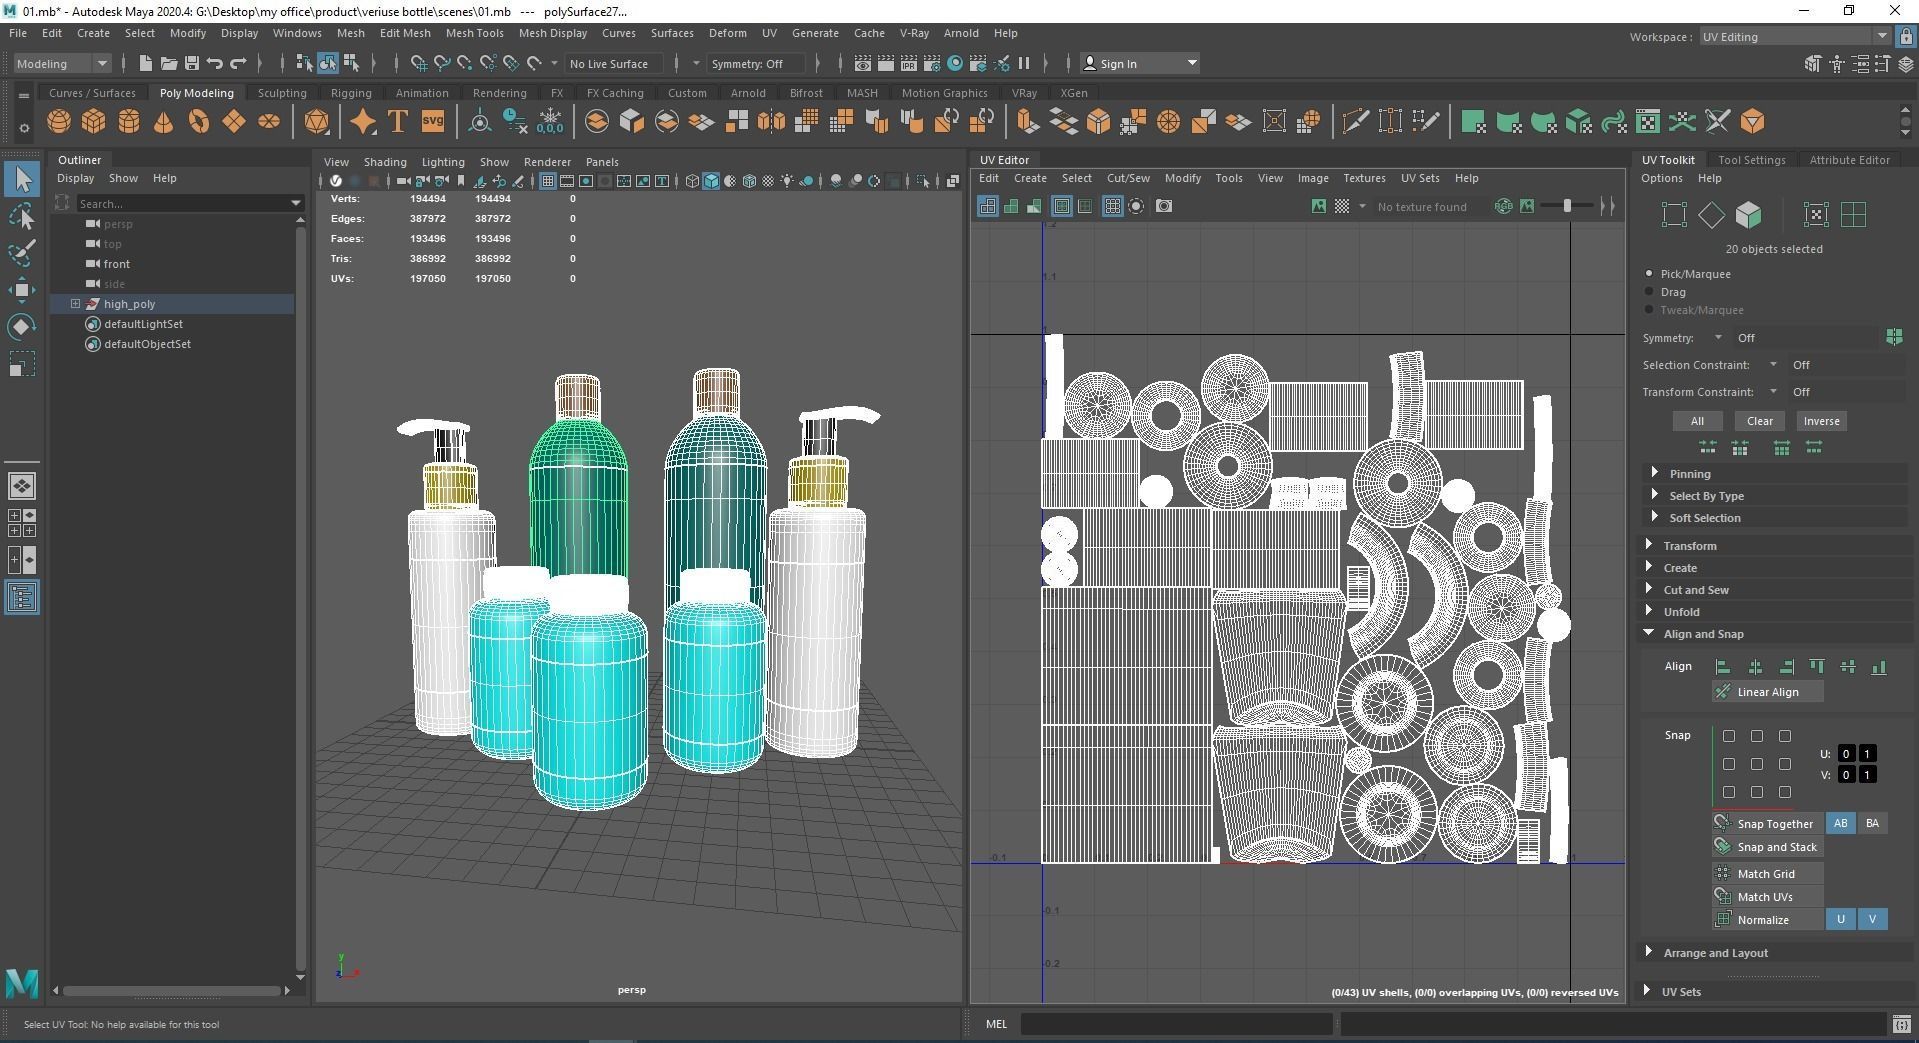Screen dimensions: 1919x1043
Task: Open the Modeling menu set dropdown
Action: click(x=62, y=63)
